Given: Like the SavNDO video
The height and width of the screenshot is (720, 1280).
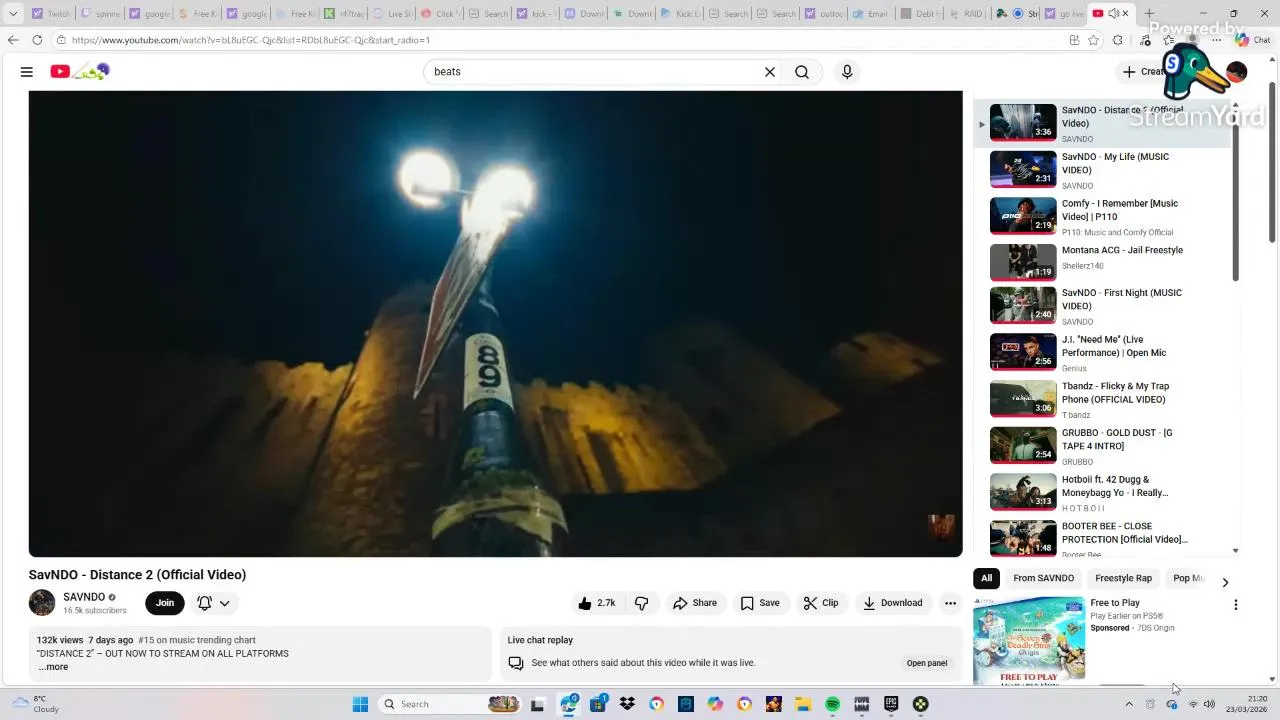Looking at the screenshot, I should [597, 603].
